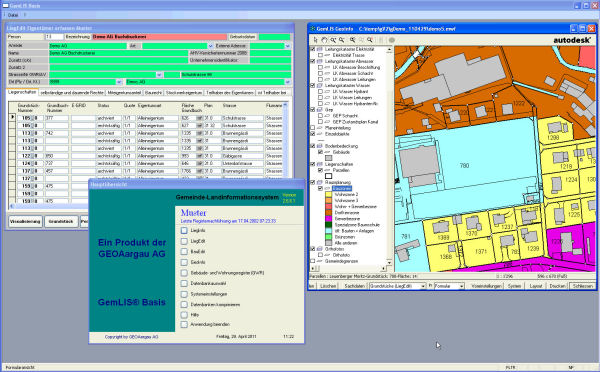
Task: Click the Grundstück button
Action: pyautogui.click(x=61, y=222)
